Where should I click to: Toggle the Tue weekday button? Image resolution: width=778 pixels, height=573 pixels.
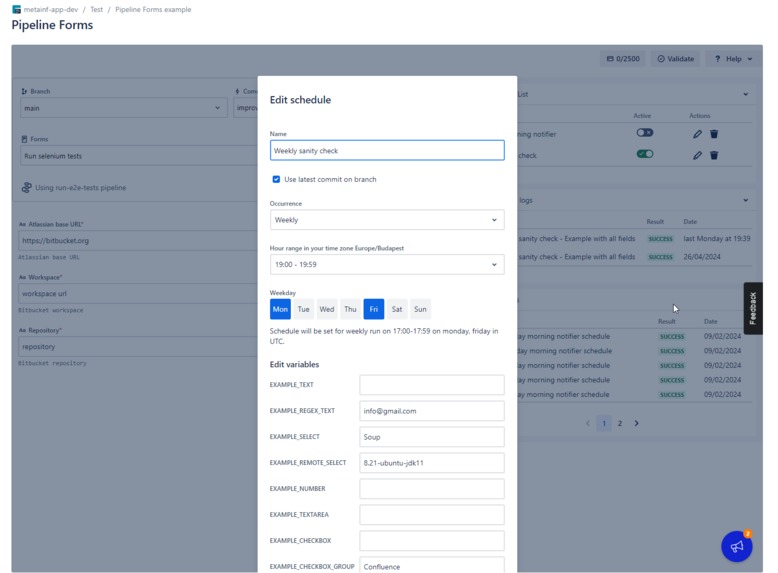[x=303, y=309]
